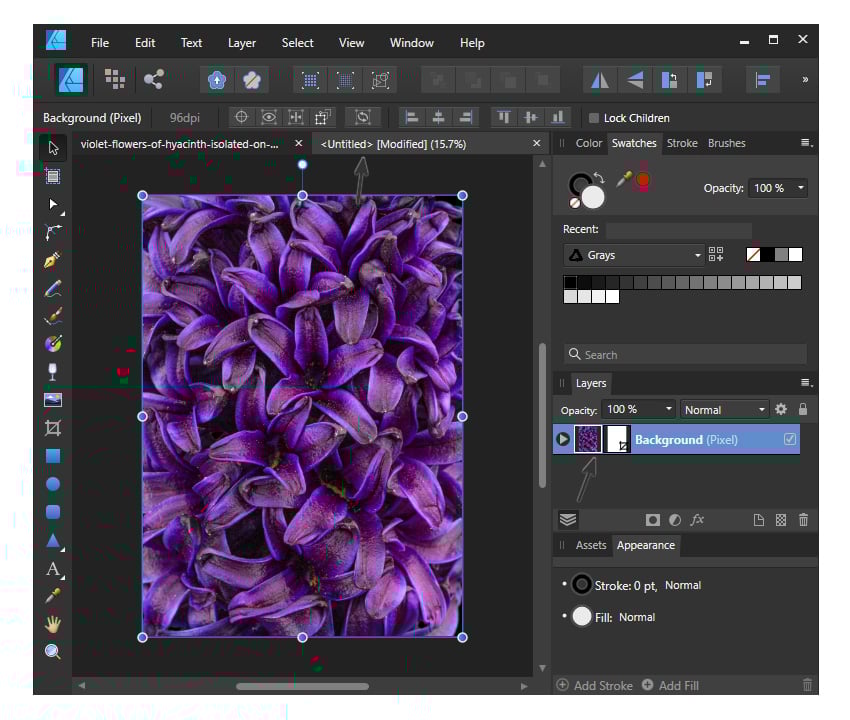Image resolution: width=850 pixels, height=720 pixels.
Task: Click the Background layer thumbnail
Action: (x=589, y=439)
